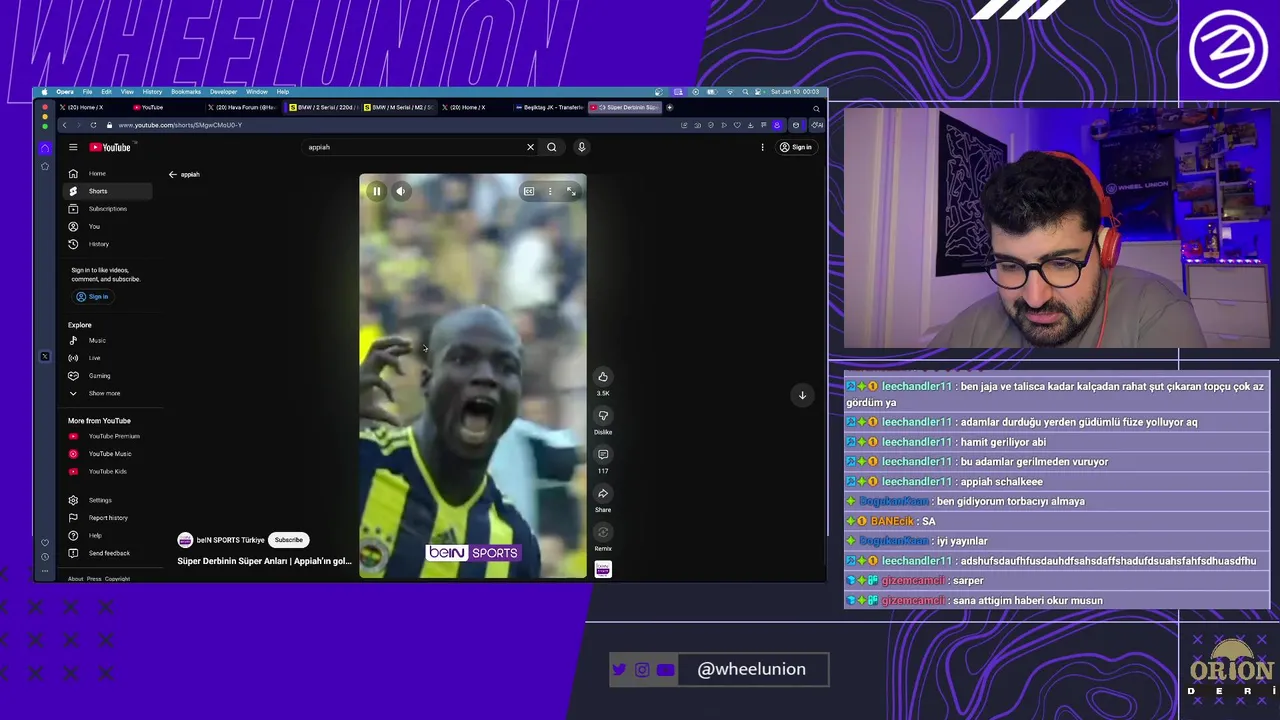This screenshot has height=720, width=1280.
Task: Go to next Short with down arrow
Action: pos(802,395)
